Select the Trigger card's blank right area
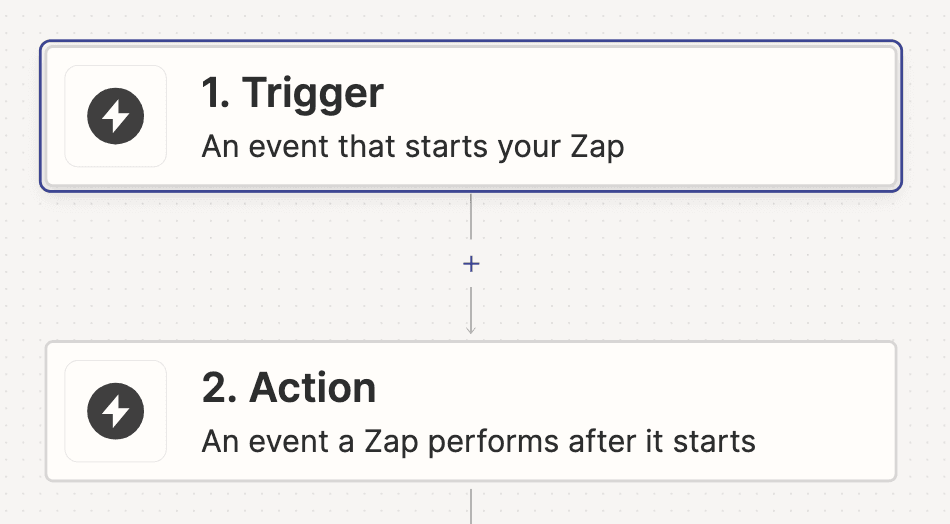The image size is (950, 524). [780, 116]
